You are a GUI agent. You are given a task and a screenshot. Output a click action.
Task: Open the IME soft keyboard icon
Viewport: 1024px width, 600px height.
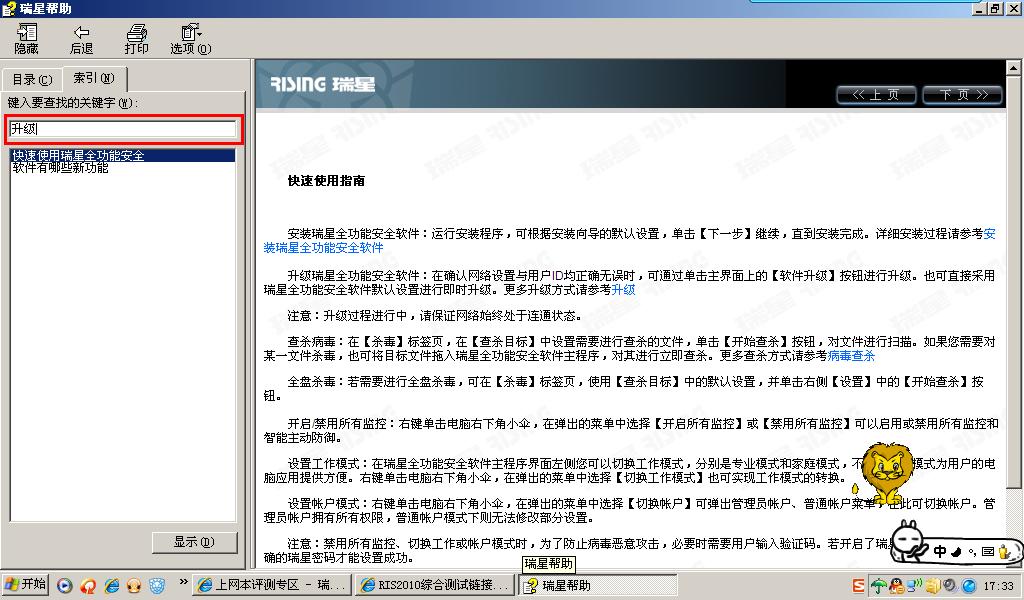(987, 552)
